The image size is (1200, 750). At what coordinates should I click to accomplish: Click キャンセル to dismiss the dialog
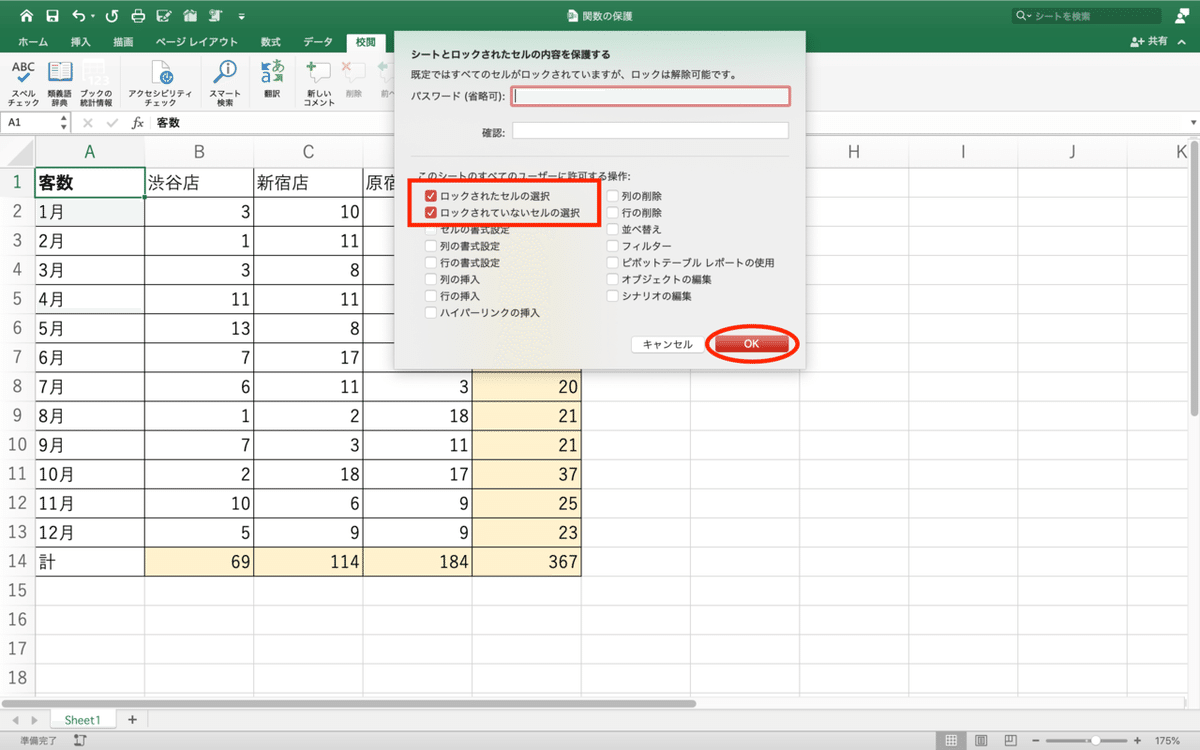[x=667, y=343]
